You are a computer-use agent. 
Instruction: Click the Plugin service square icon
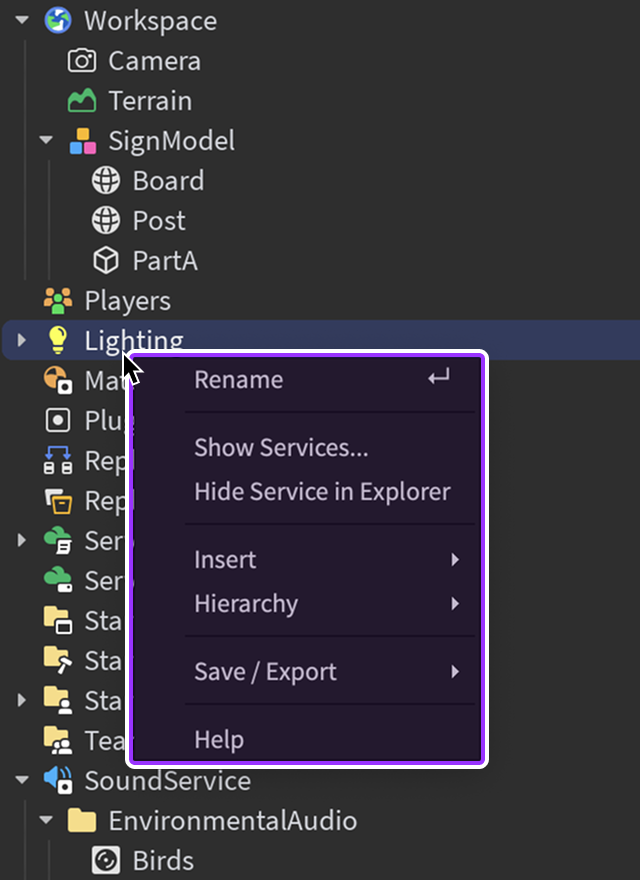point(58,420)
